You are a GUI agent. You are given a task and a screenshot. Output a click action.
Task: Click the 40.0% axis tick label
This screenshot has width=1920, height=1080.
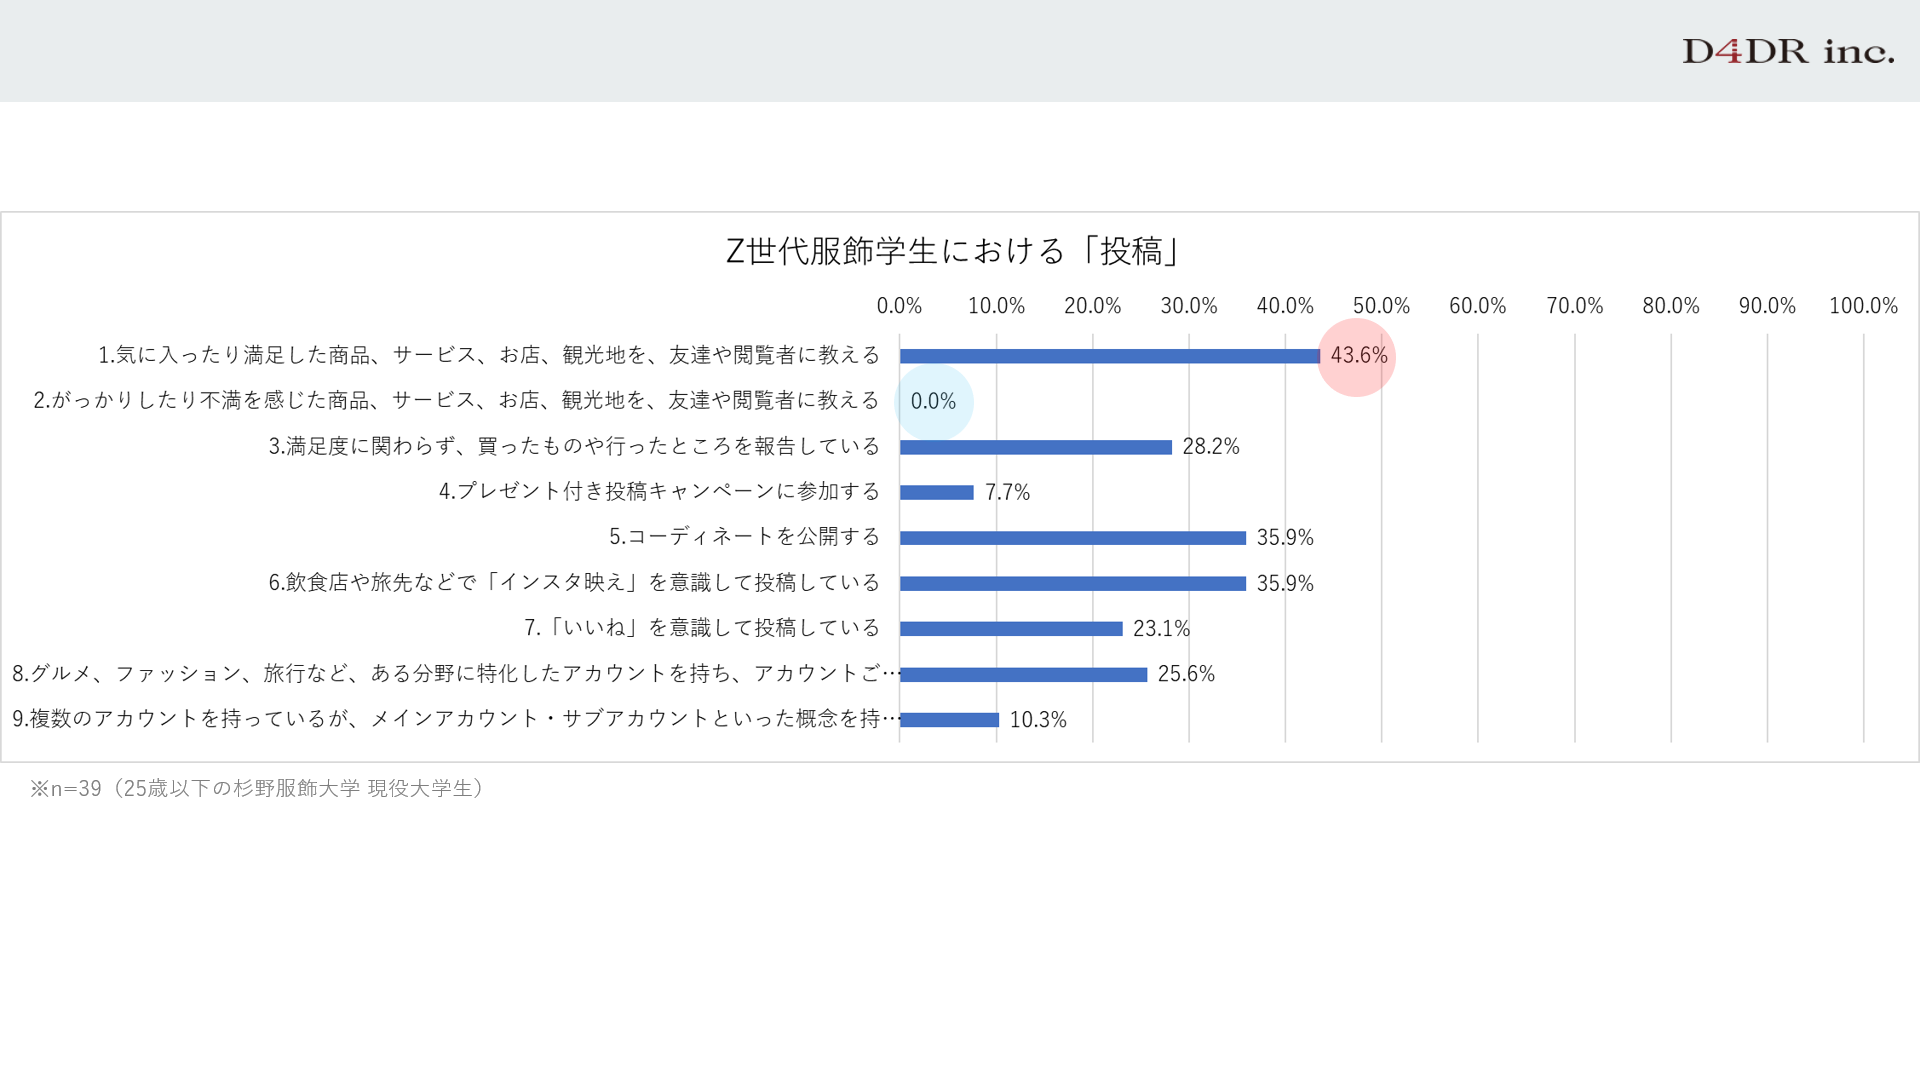1285,306
